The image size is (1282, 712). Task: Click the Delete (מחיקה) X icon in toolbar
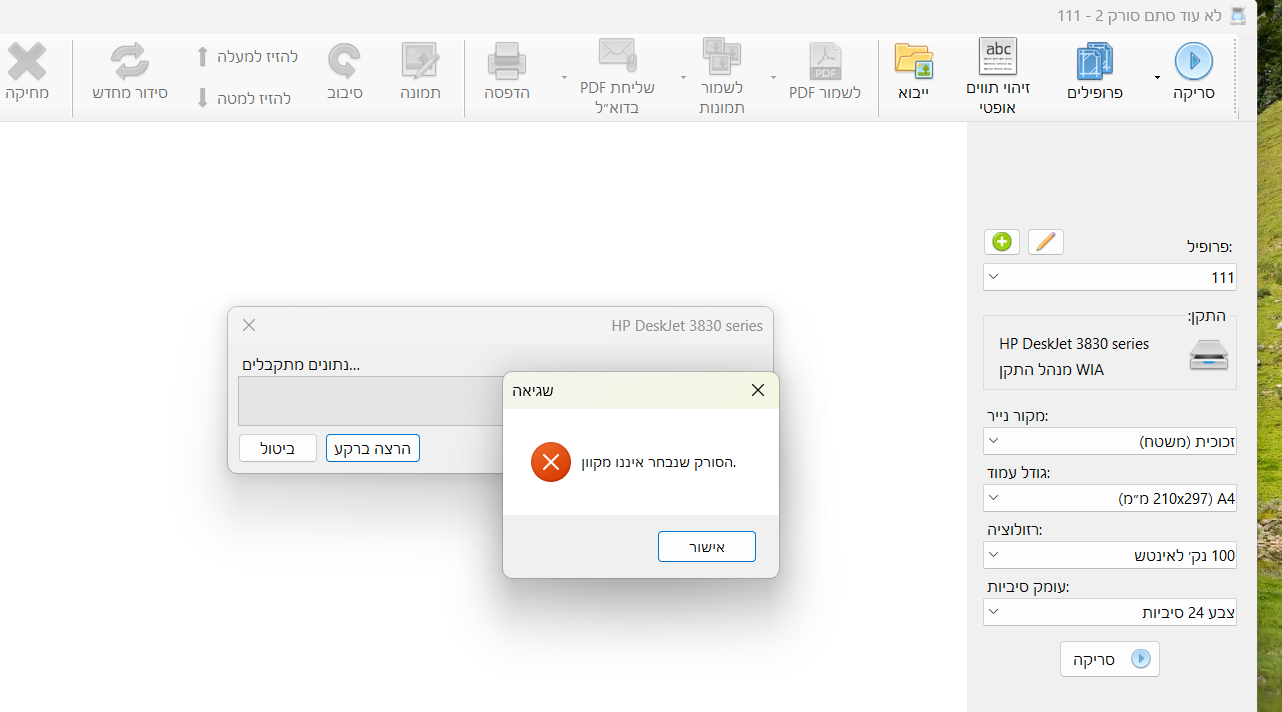(x=27, y=62)
